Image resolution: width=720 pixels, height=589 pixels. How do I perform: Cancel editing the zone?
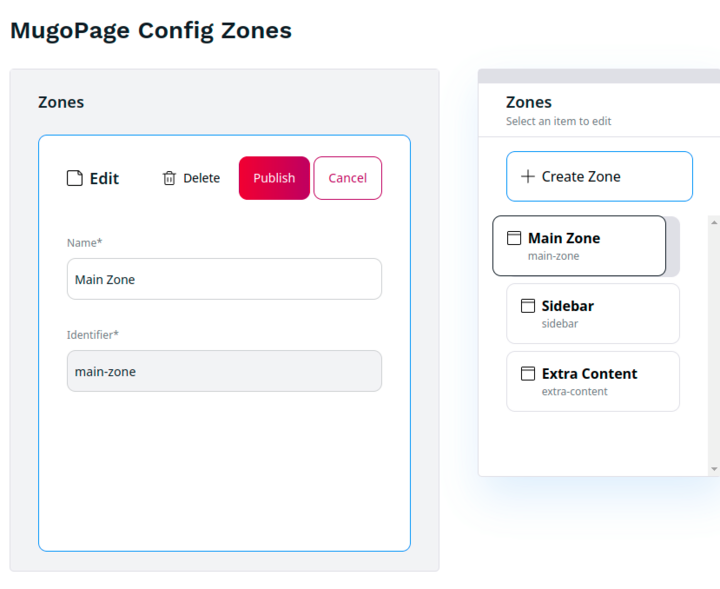[348, 178]
